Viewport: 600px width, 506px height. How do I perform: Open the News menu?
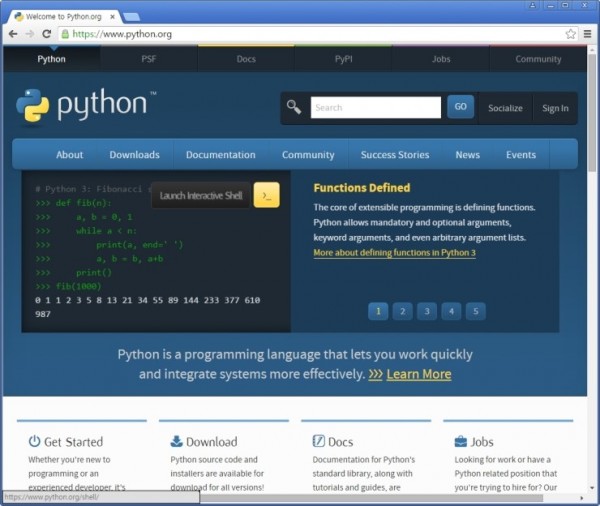click(468, 155)
